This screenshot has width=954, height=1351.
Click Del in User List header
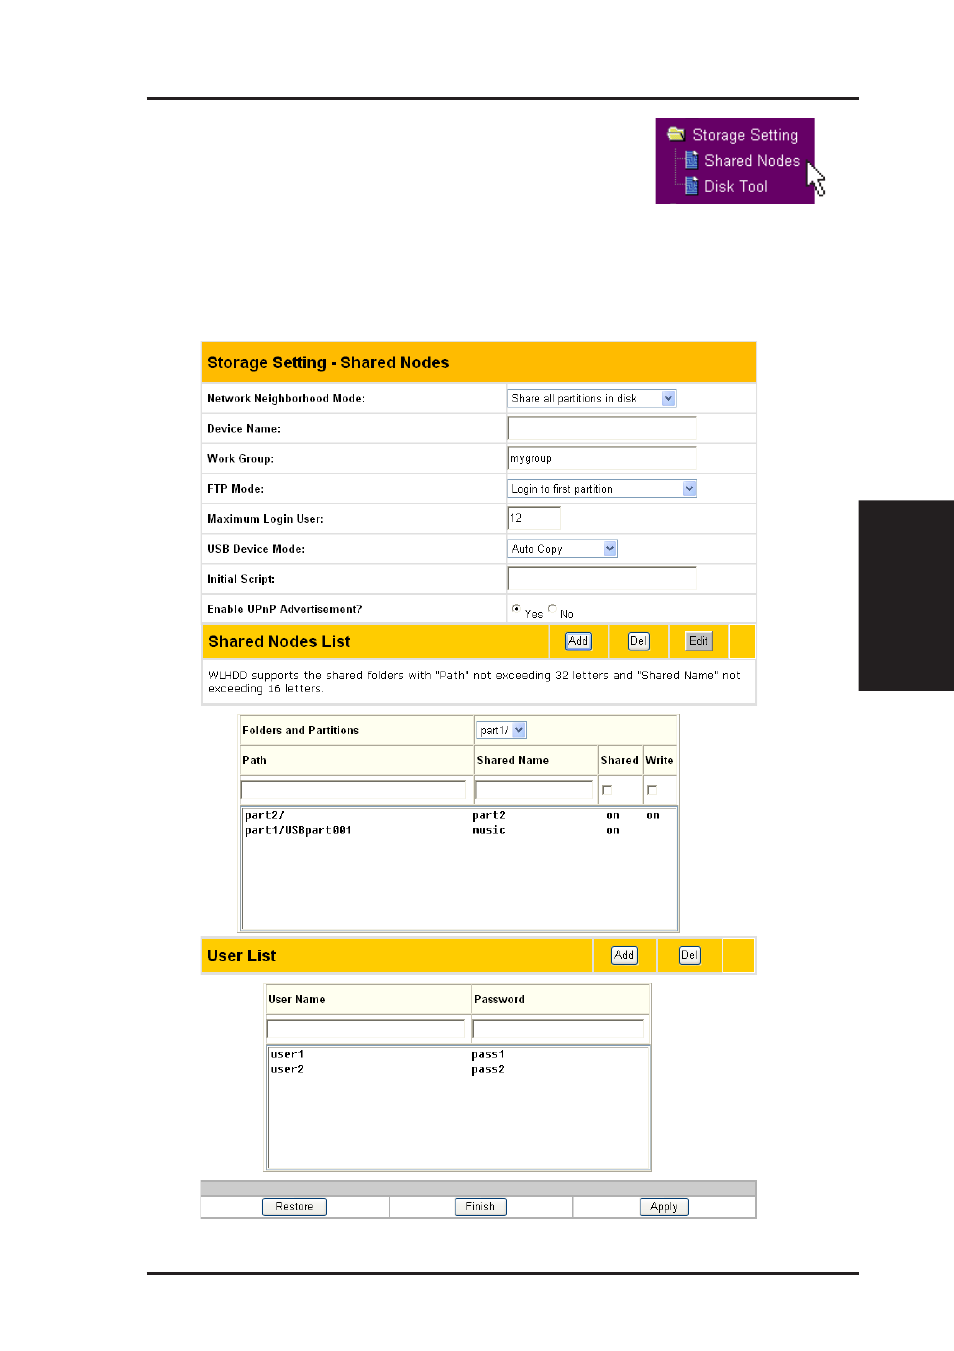click(x=690, y=955)
